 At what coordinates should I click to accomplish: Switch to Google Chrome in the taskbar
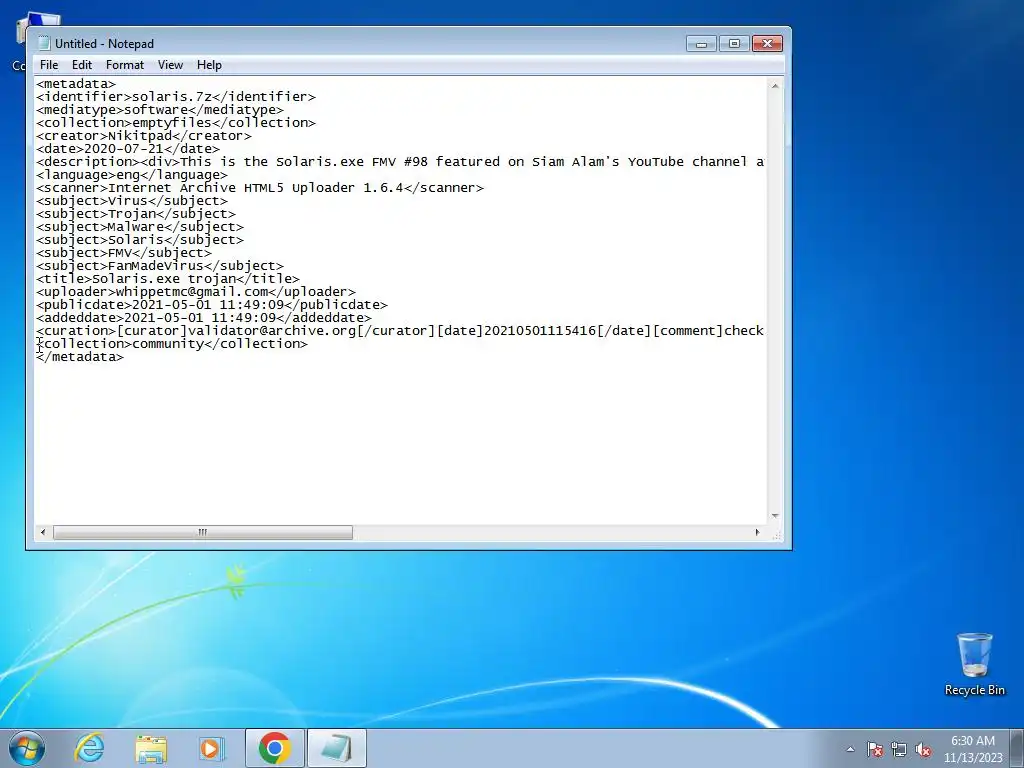pos(274,748)
